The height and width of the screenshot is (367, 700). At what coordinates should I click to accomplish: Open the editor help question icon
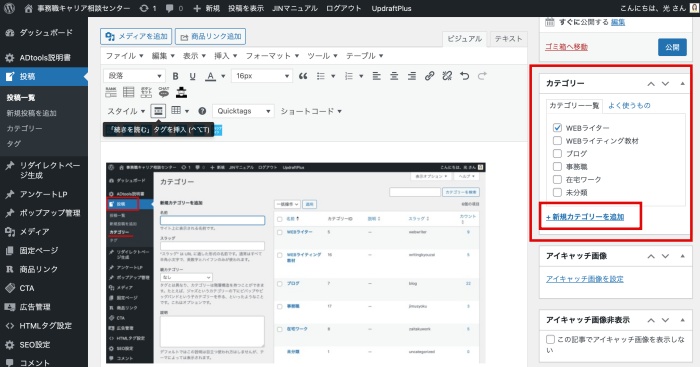pos(202,111)
